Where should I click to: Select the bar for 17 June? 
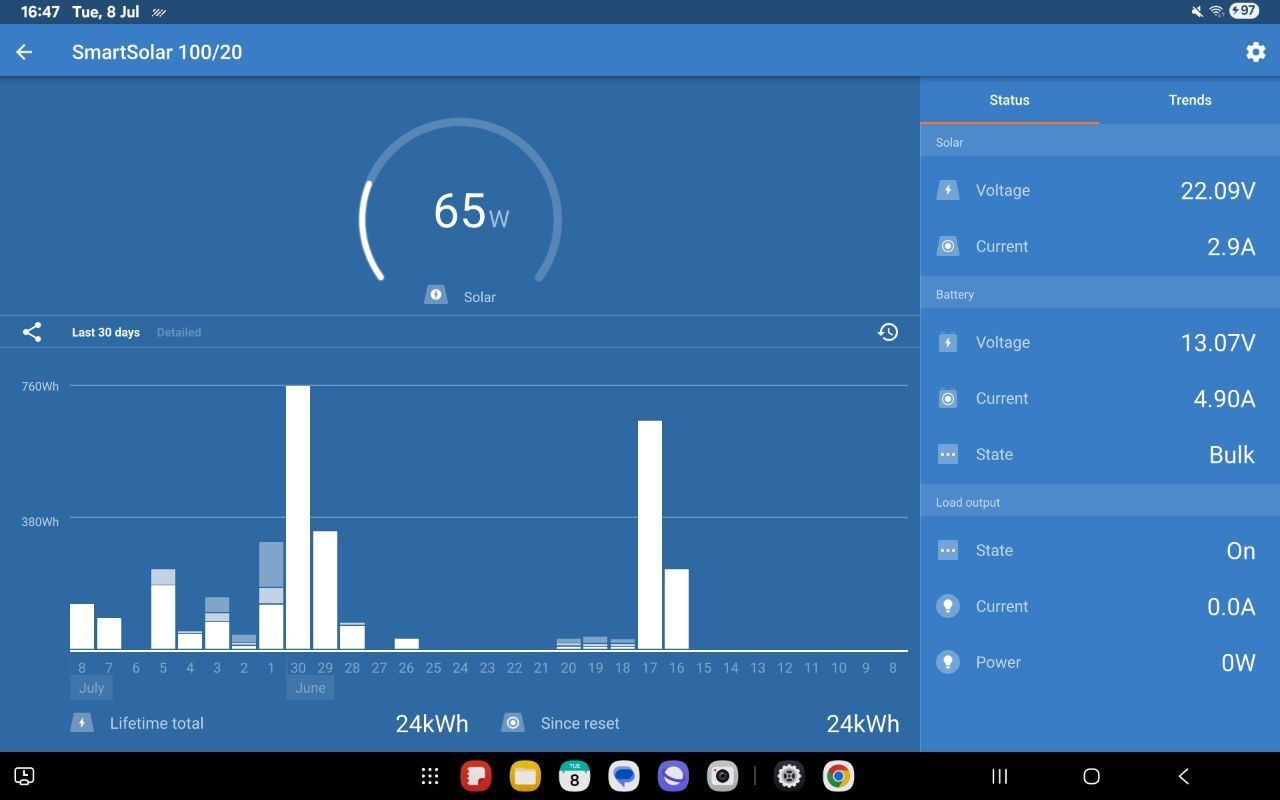(650, 535)
